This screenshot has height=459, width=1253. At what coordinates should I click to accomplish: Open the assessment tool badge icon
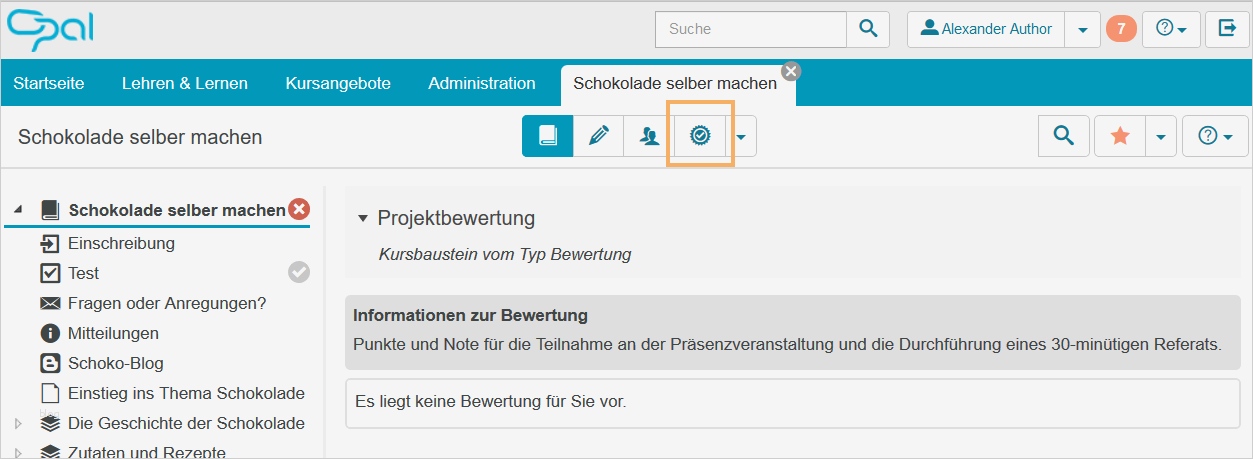tap(700, 136)
